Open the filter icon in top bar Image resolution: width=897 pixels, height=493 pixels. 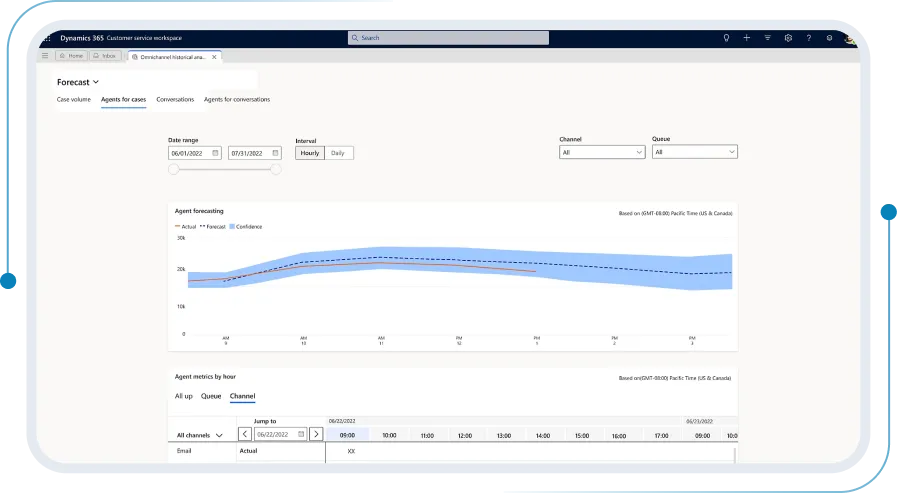[767, 38]
